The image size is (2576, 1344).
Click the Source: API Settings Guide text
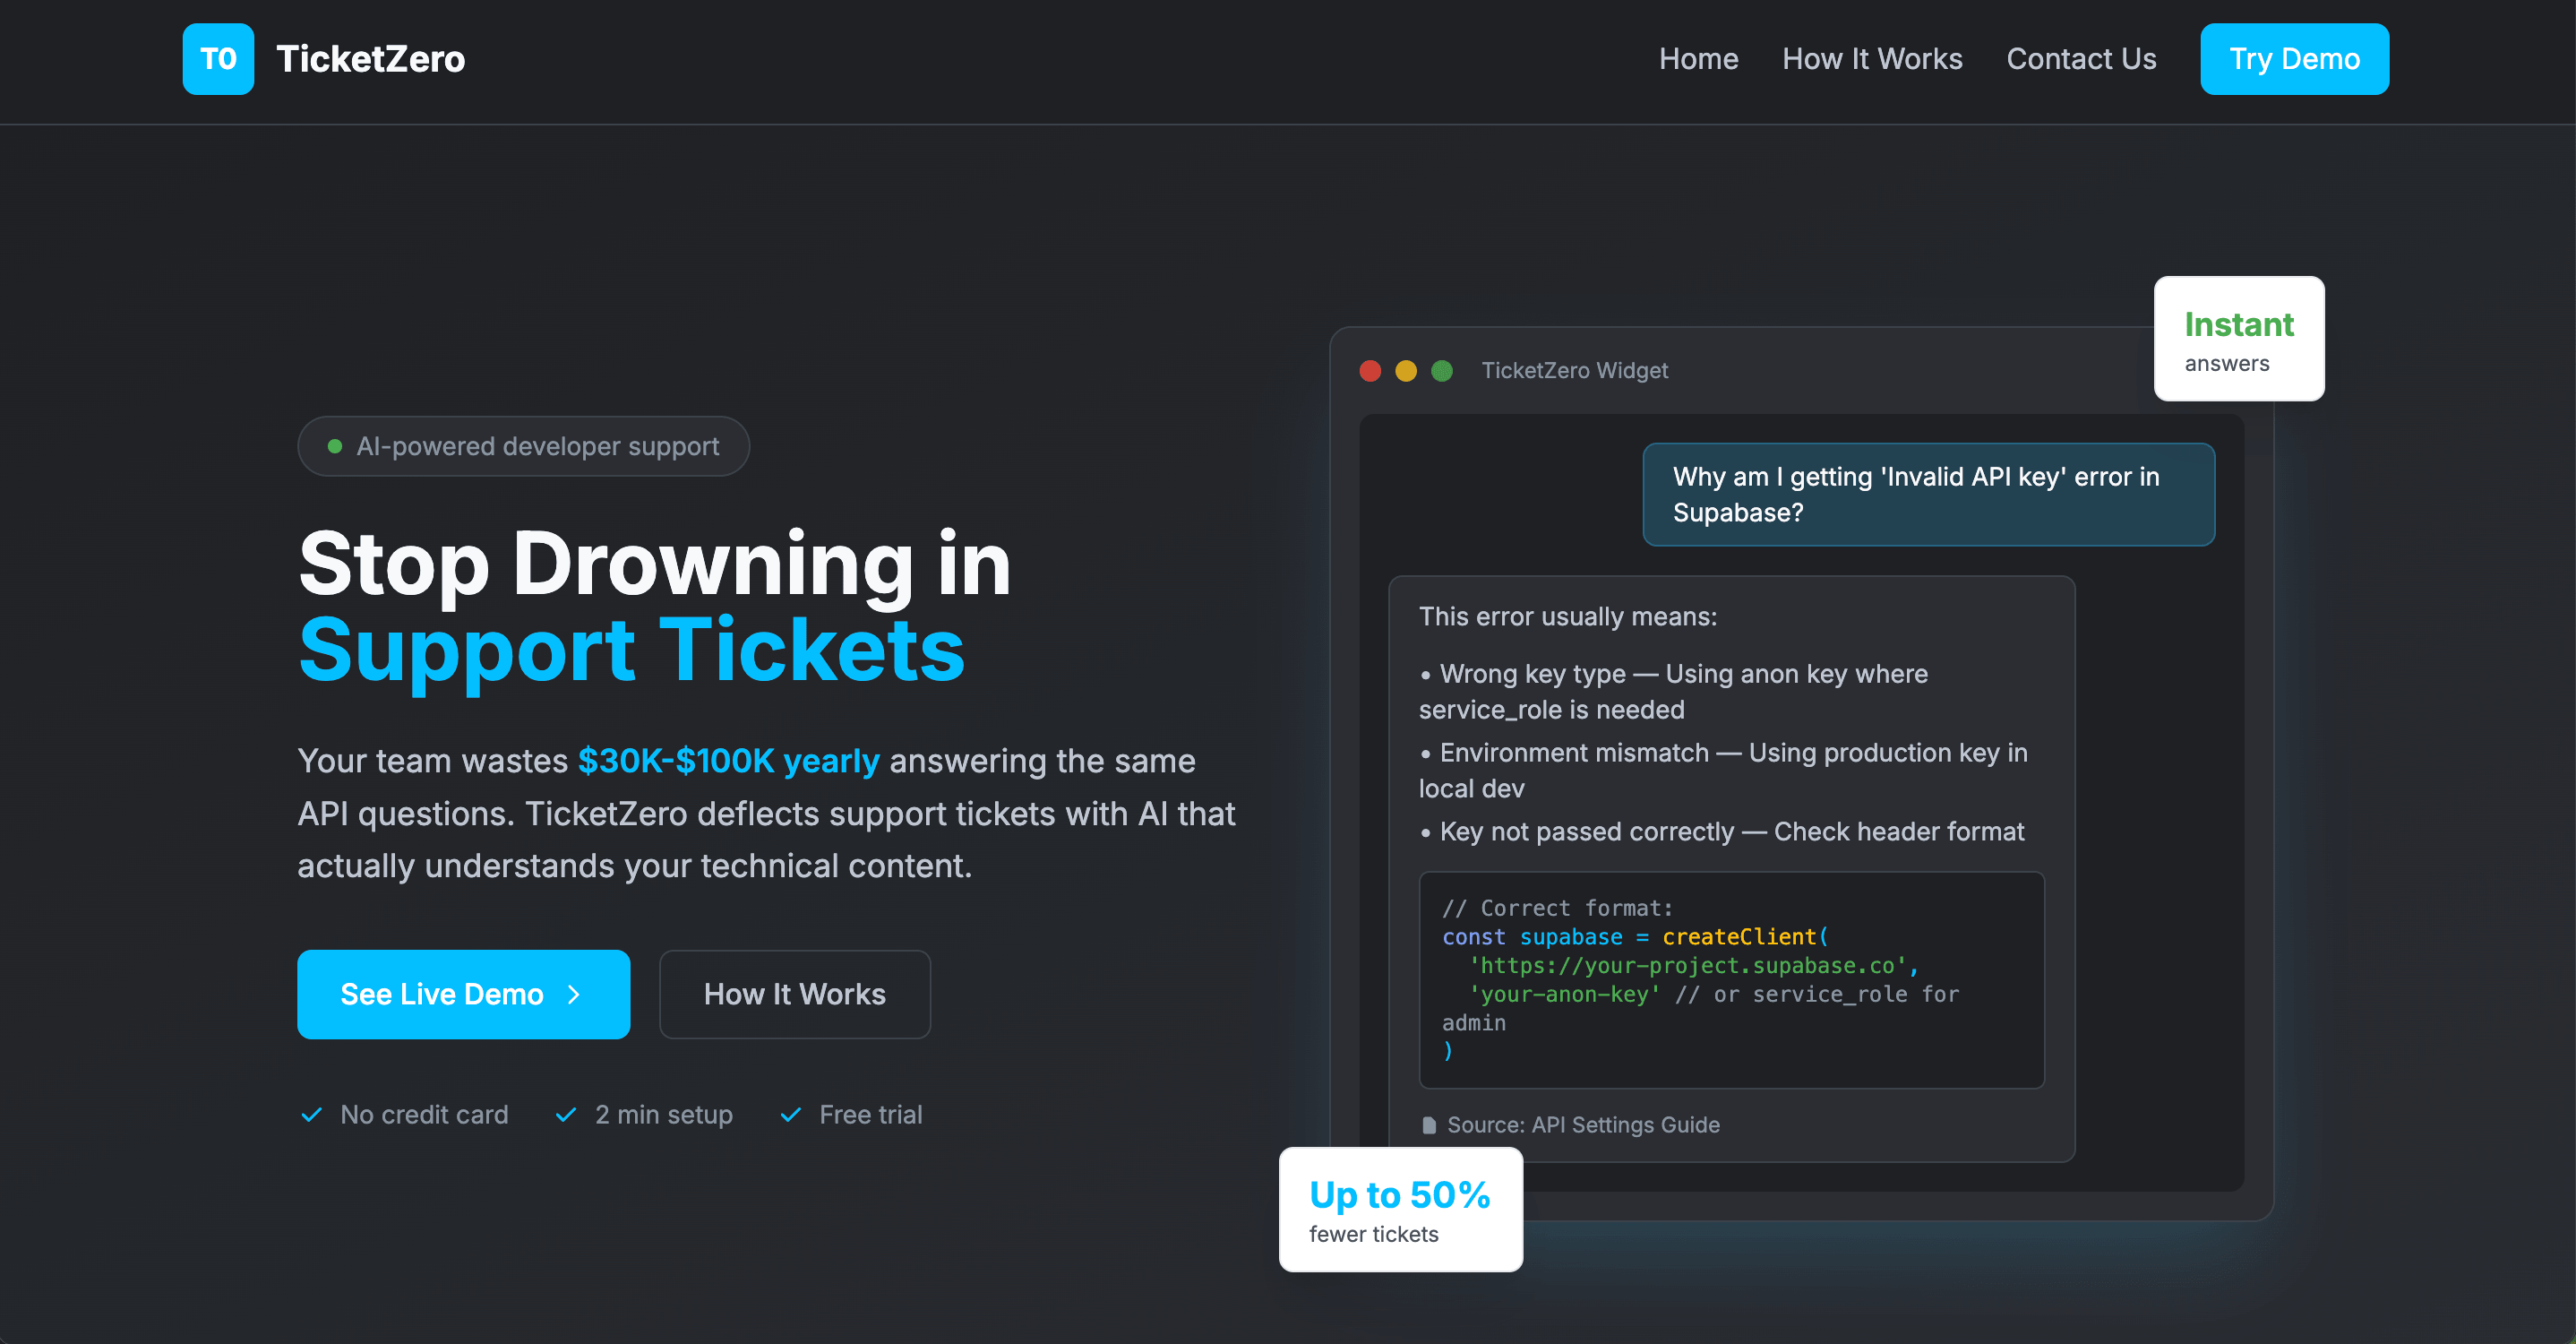pyautogui.click(x=1583, y=1125)
